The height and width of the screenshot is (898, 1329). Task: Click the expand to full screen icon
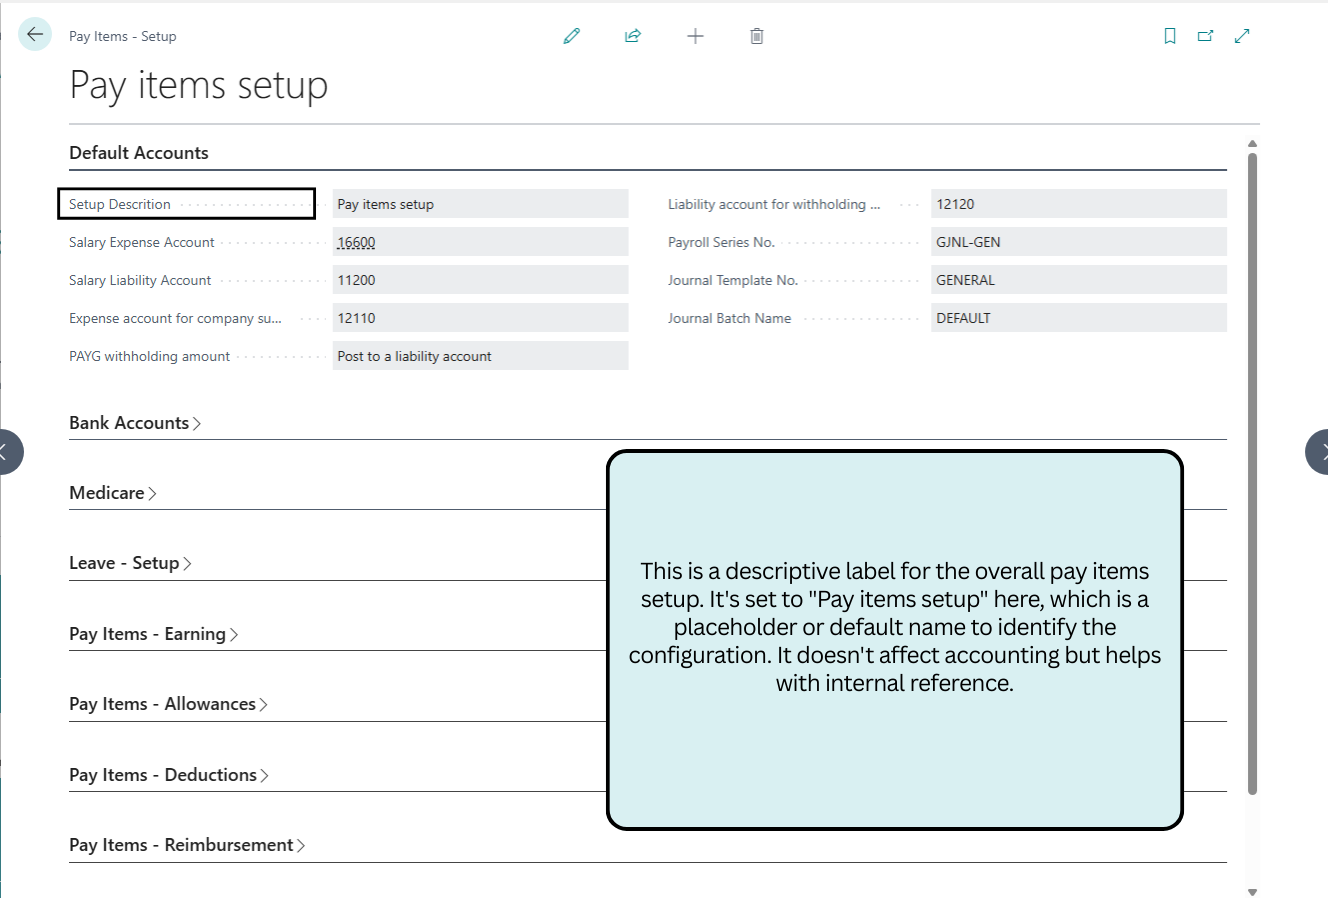click(x=1242, y=36)
